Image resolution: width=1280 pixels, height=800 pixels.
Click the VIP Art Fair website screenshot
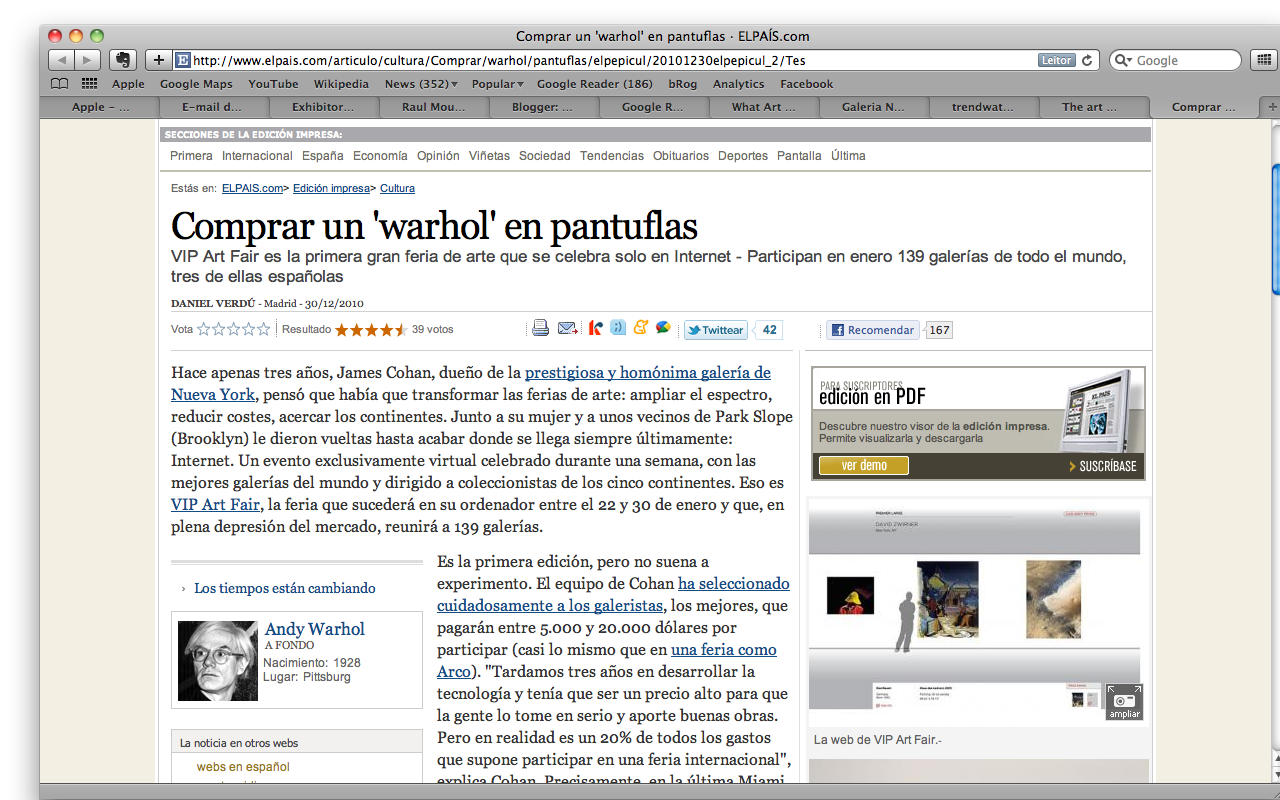979,612
